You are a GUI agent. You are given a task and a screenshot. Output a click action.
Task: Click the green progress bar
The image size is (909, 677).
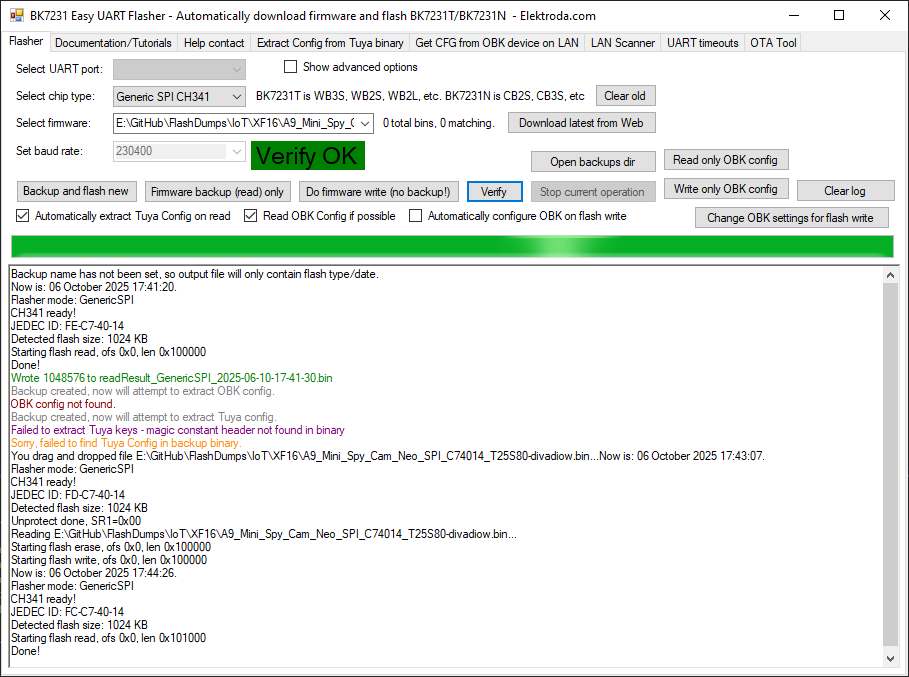point(452,246)
